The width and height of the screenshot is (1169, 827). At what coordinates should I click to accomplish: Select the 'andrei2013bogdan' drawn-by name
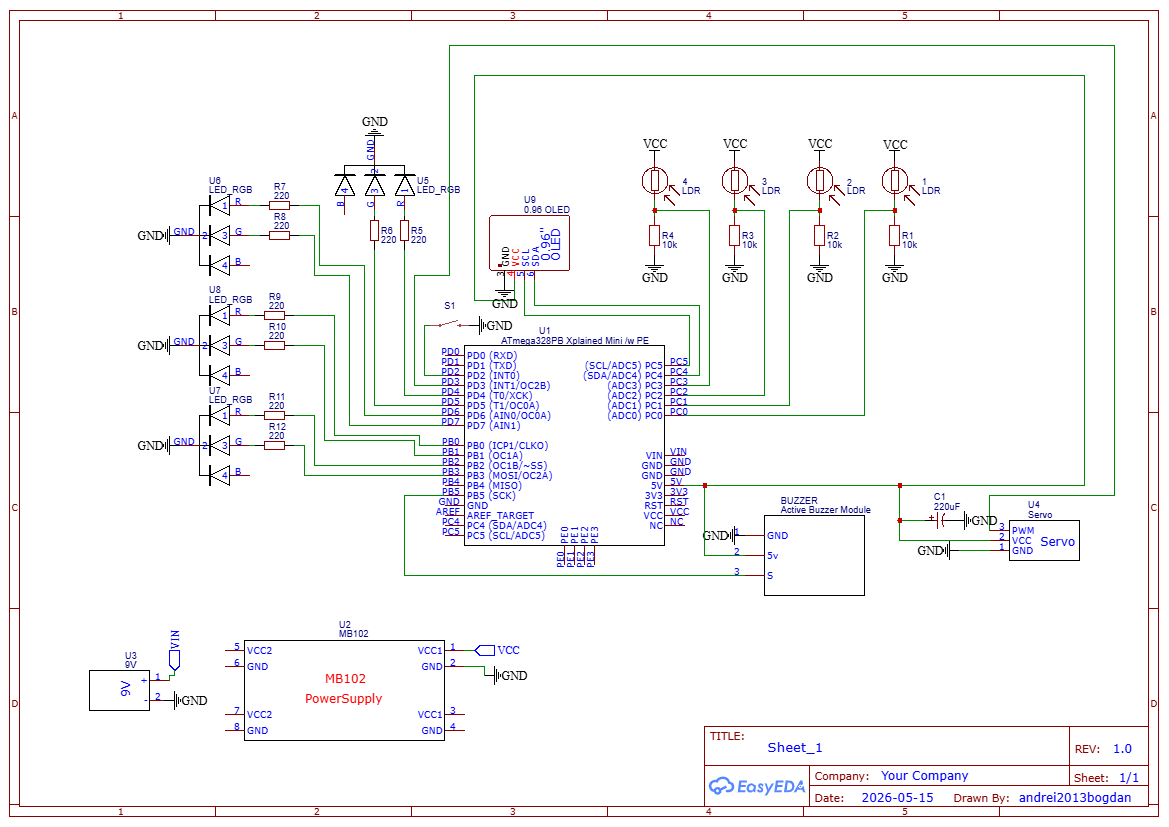(1074, 797)
